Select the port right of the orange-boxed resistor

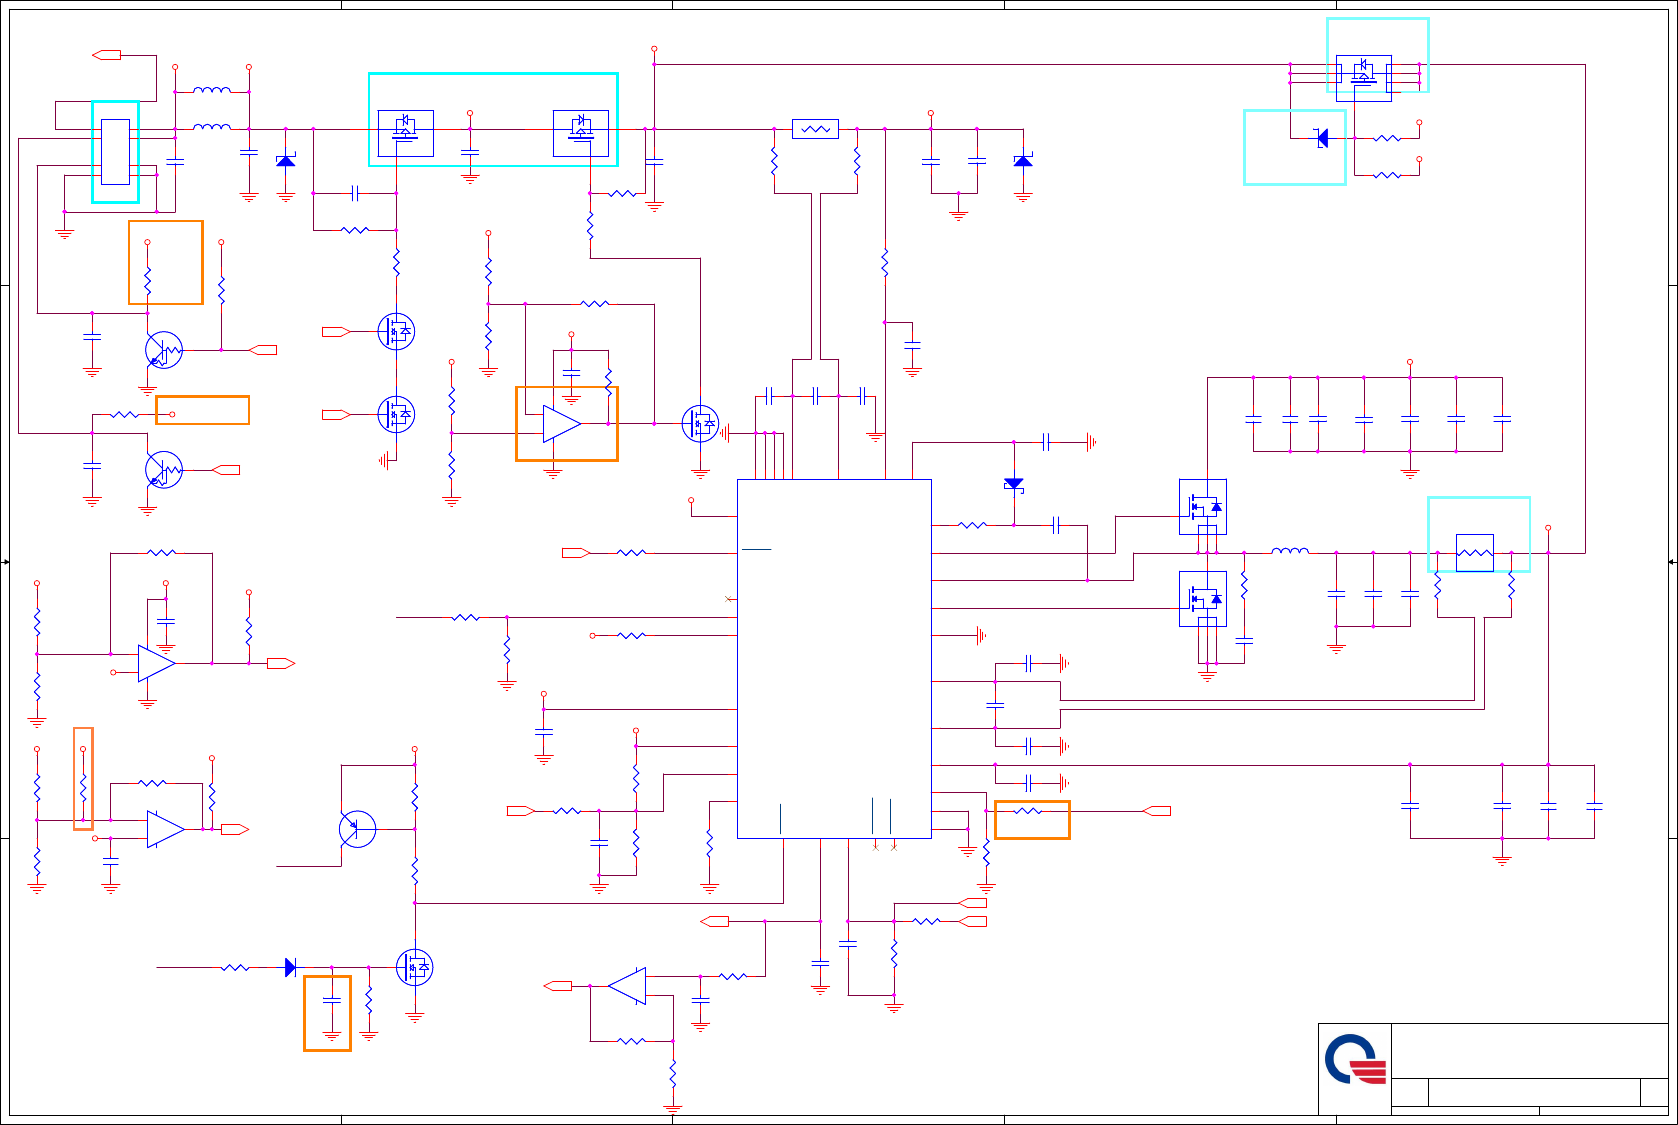[x=1156, y=811]
